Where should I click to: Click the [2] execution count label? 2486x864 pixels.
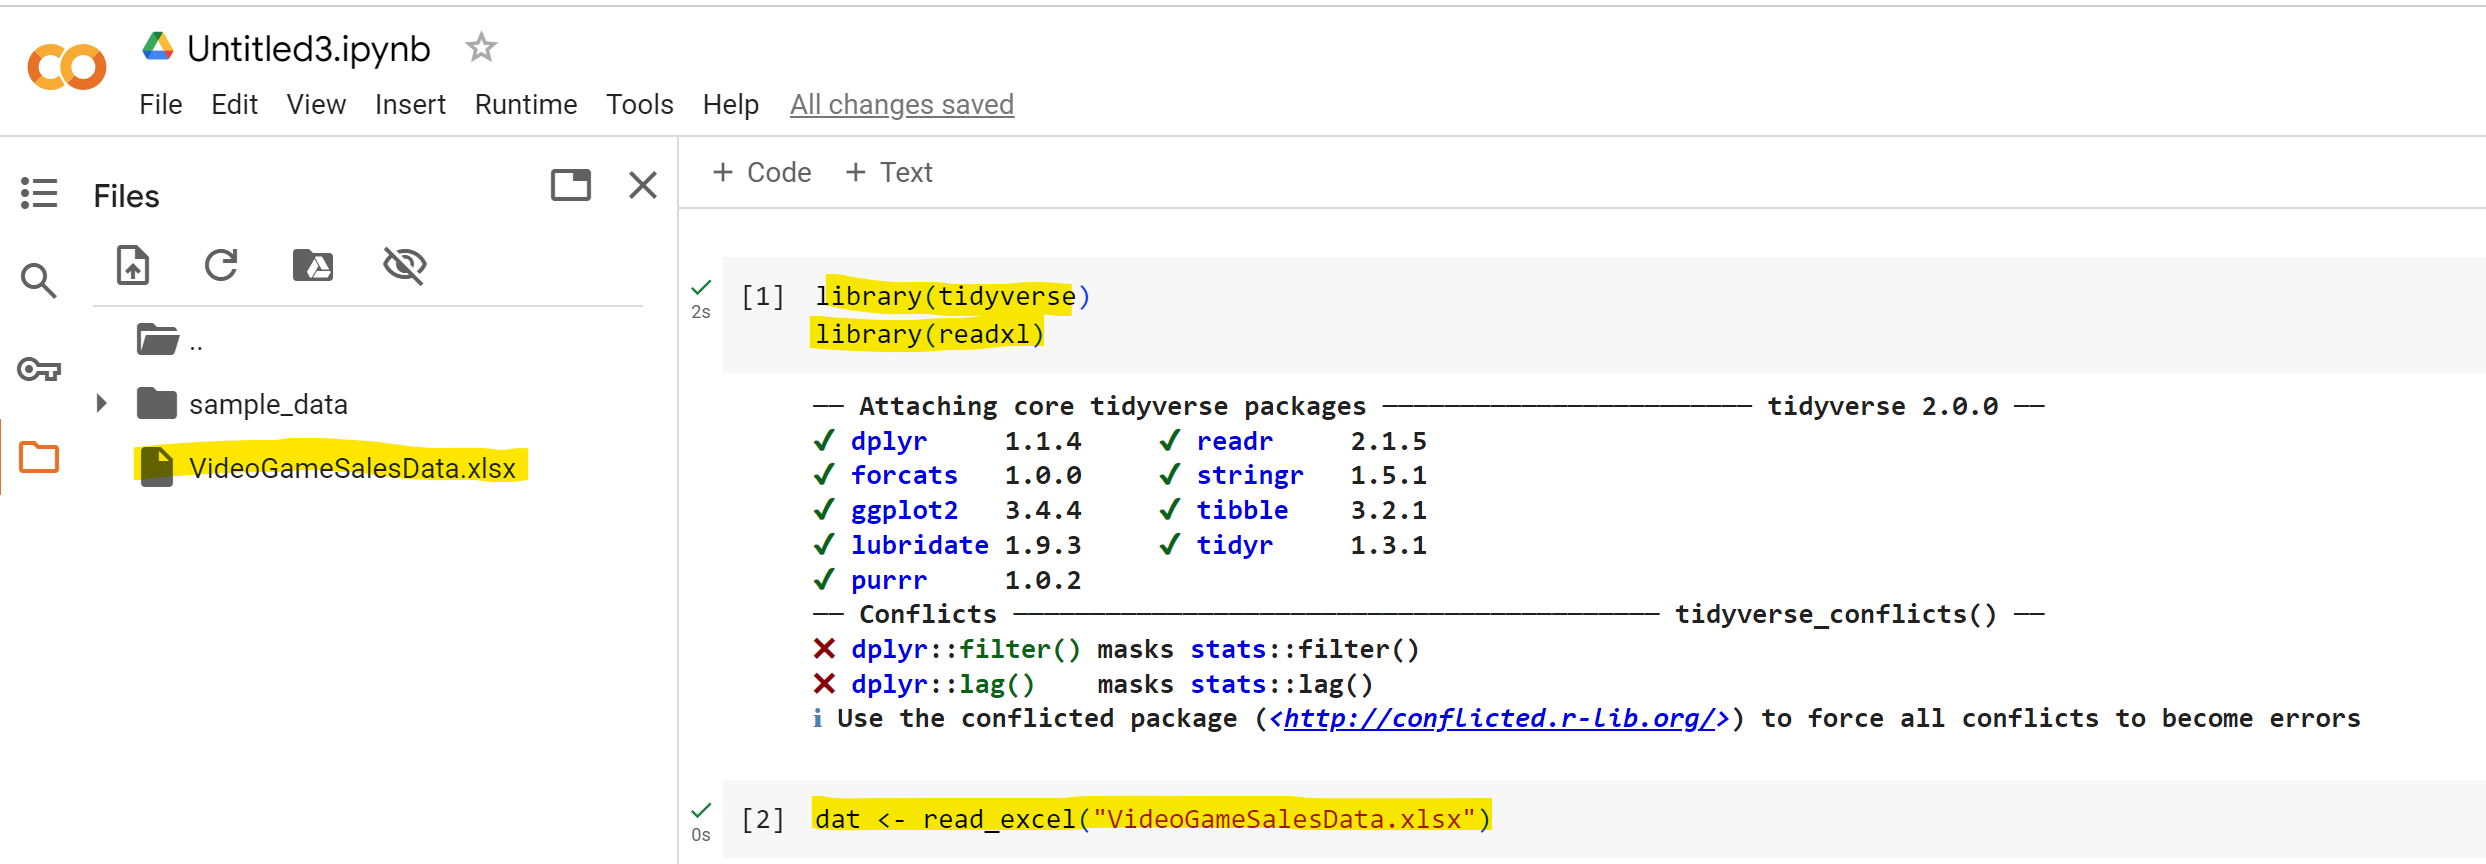tap(763, 819)
